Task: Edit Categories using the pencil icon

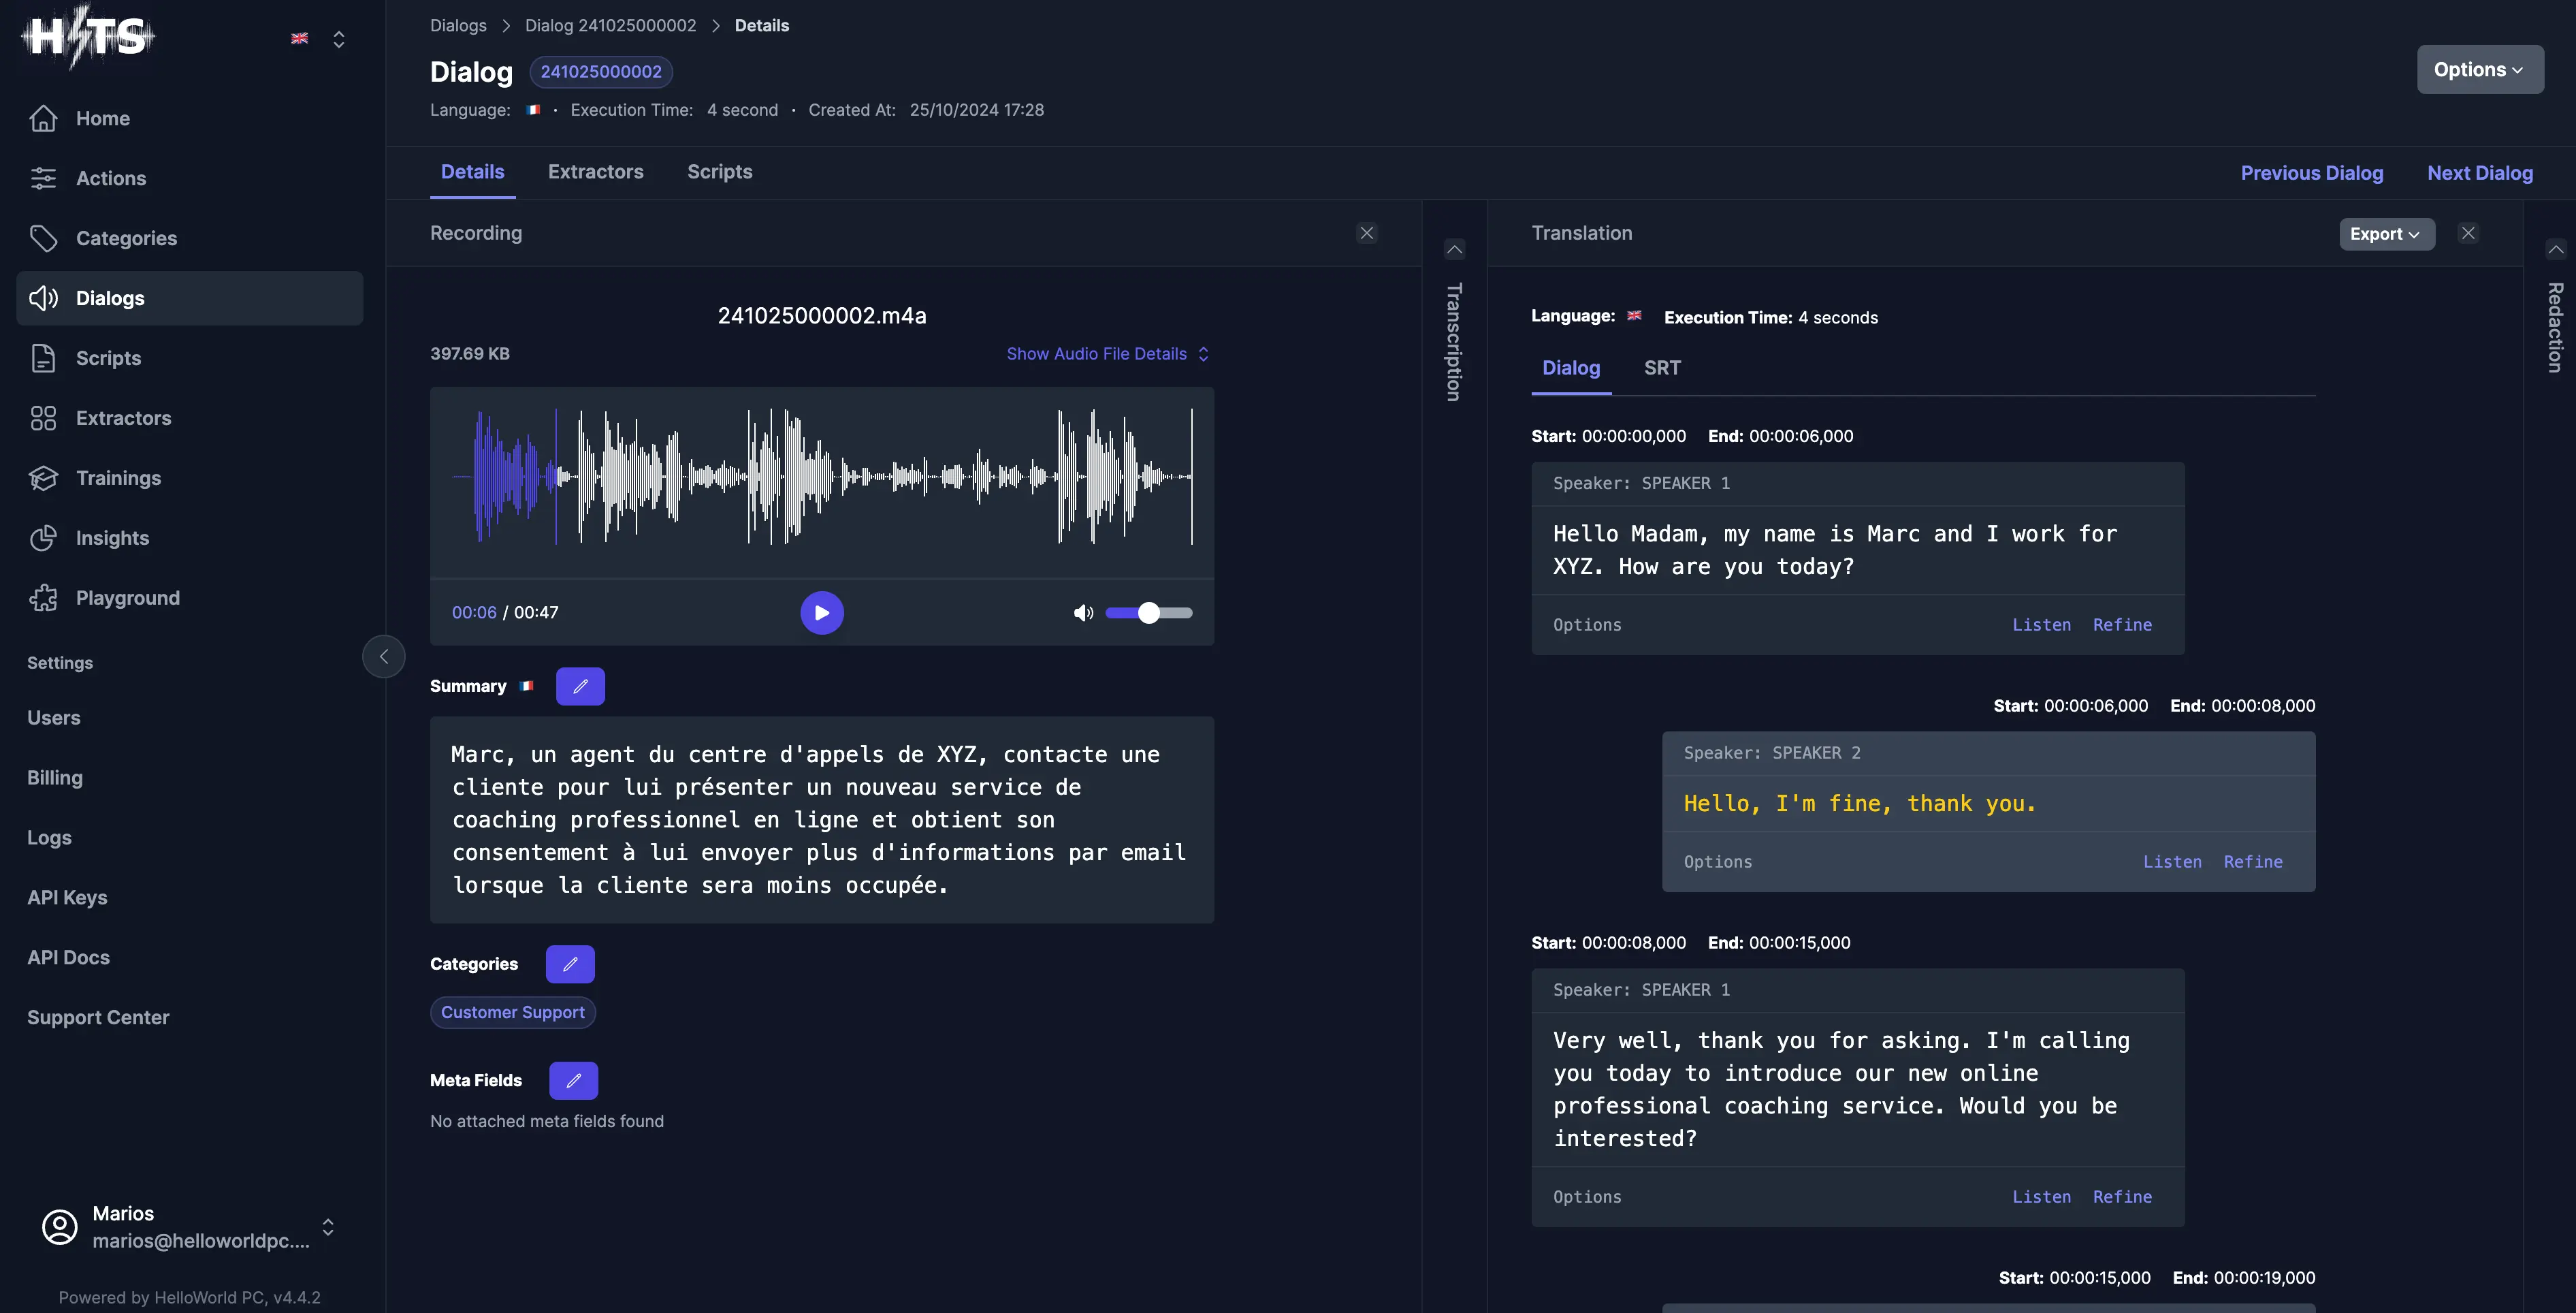Action: pyautogui.click(x=570, y=964)
